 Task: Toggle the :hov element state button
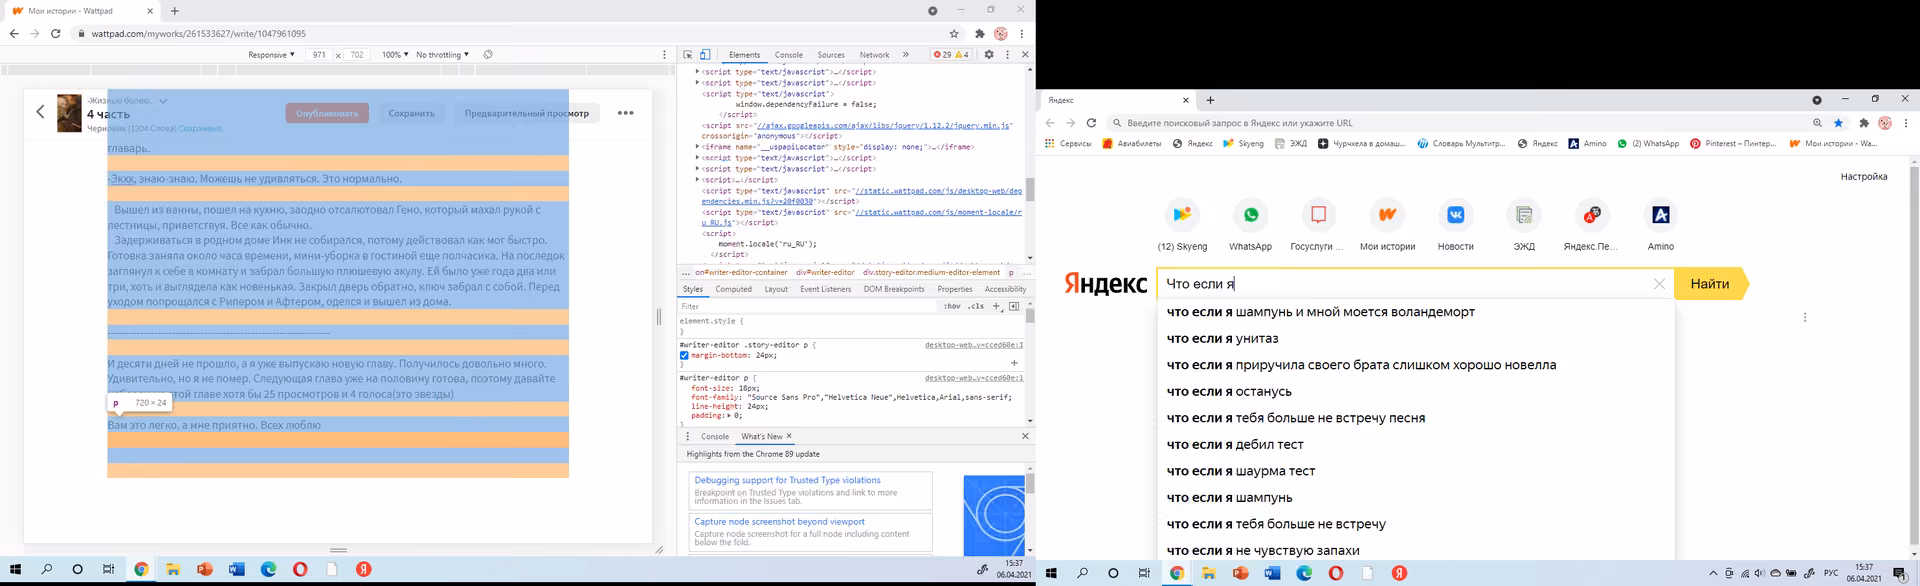coord(952,306)
